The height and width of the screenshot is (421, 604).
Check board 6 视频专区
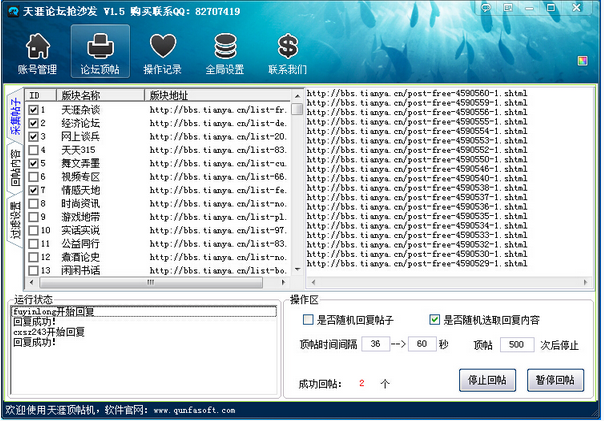pos(34,177)
